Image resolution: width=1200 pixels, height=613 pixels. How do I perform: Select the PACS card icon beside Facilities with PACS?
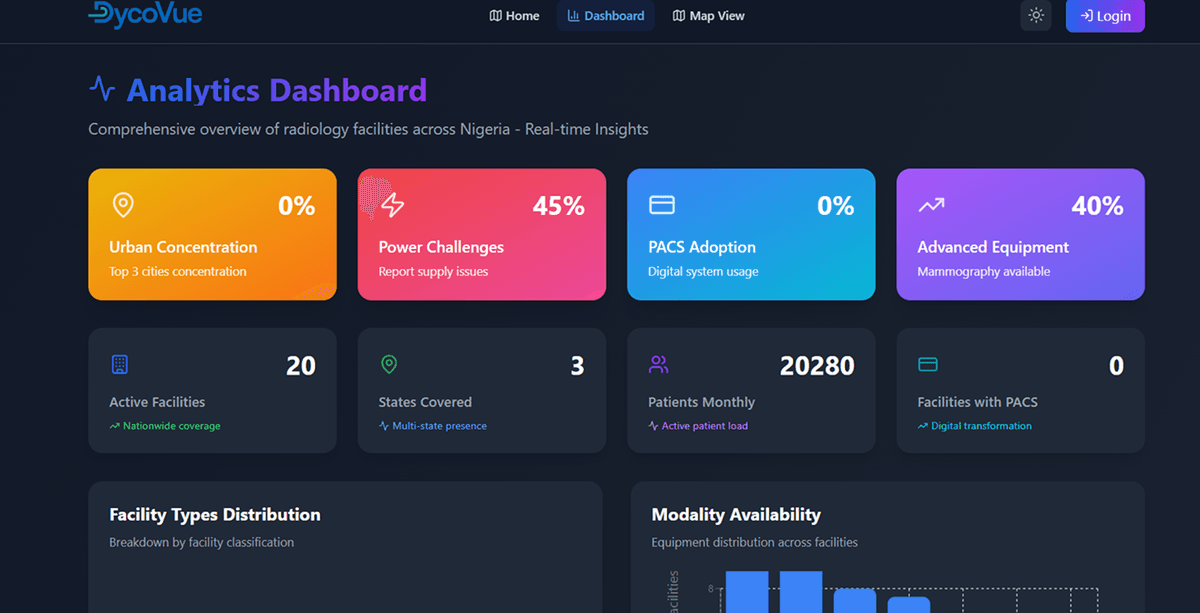point(927,364)
